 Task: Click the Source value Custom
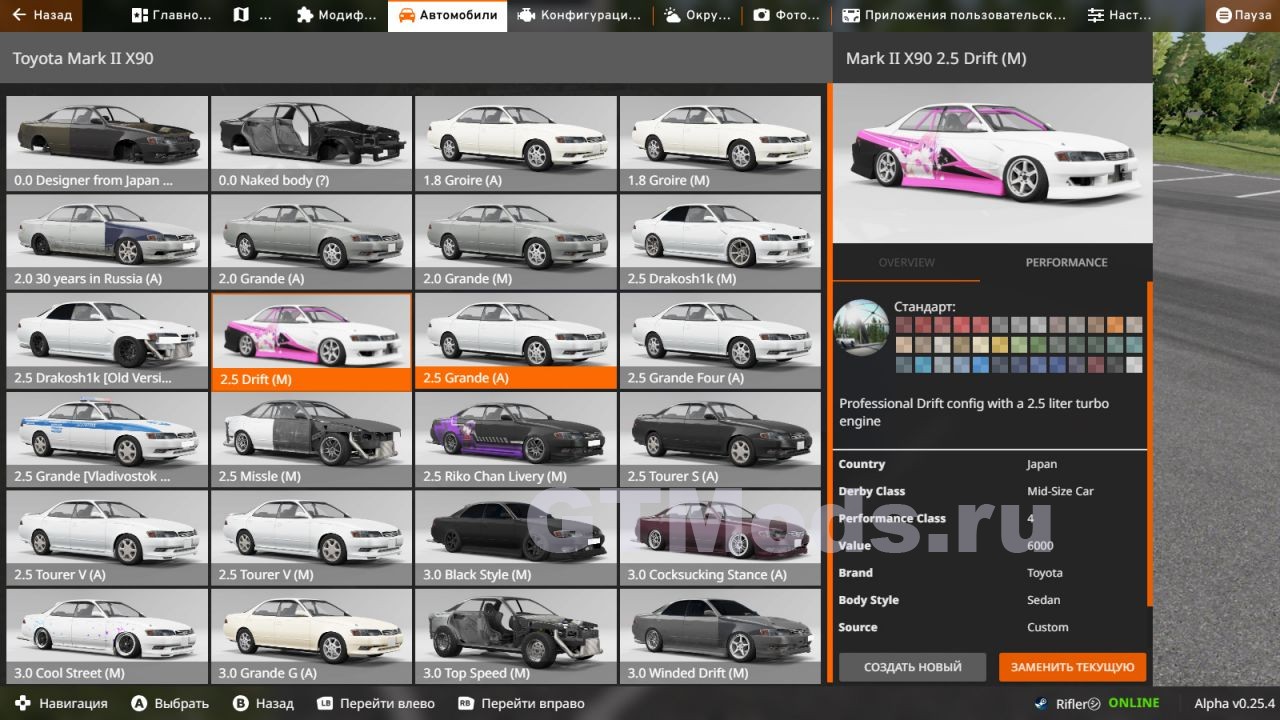[x=1047, y=627]
